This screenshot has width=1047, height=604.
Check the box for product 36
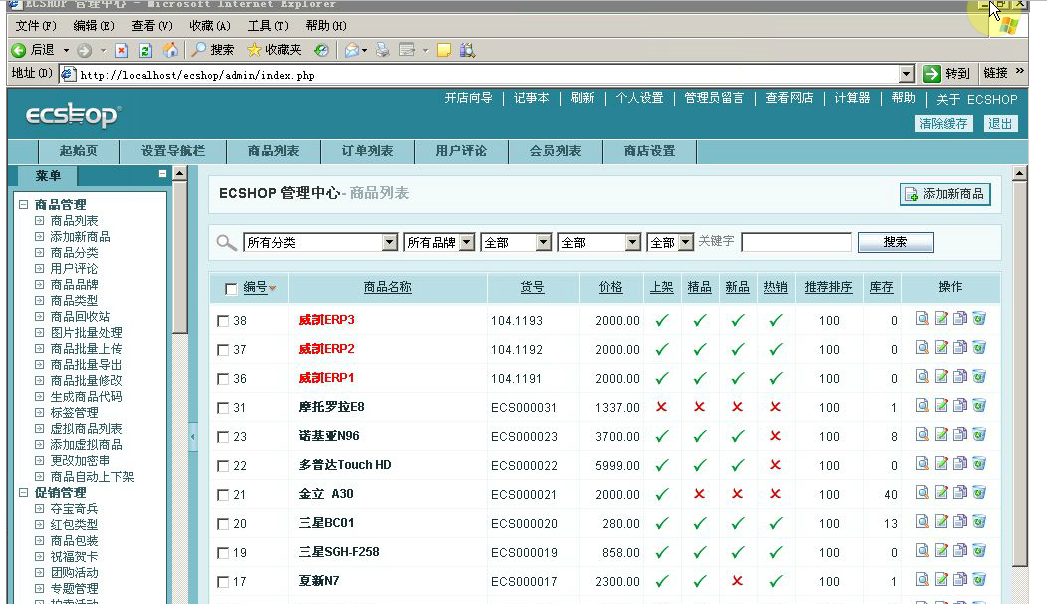tap(223, 379)
